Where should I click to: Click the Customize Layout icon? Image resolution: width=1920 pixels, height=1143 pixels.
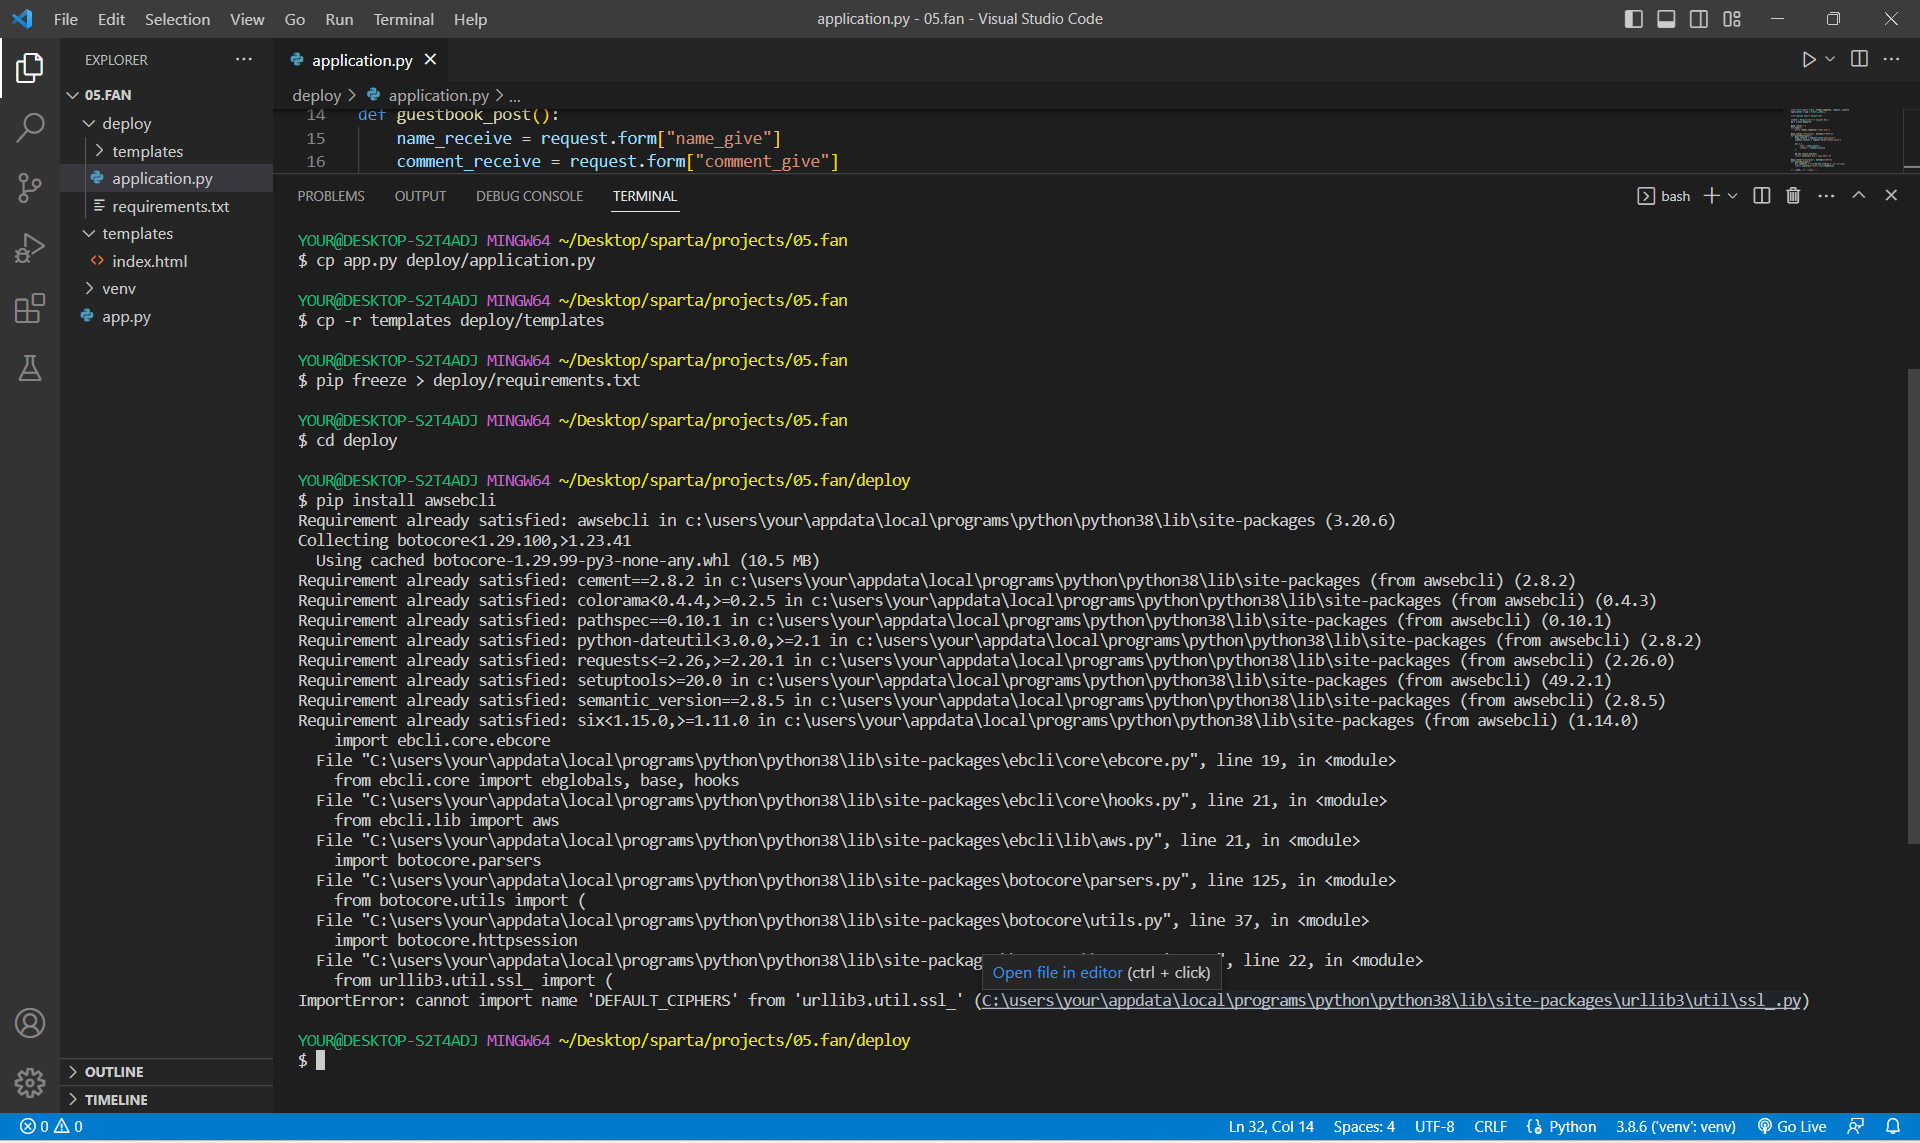coord(1732,19)
